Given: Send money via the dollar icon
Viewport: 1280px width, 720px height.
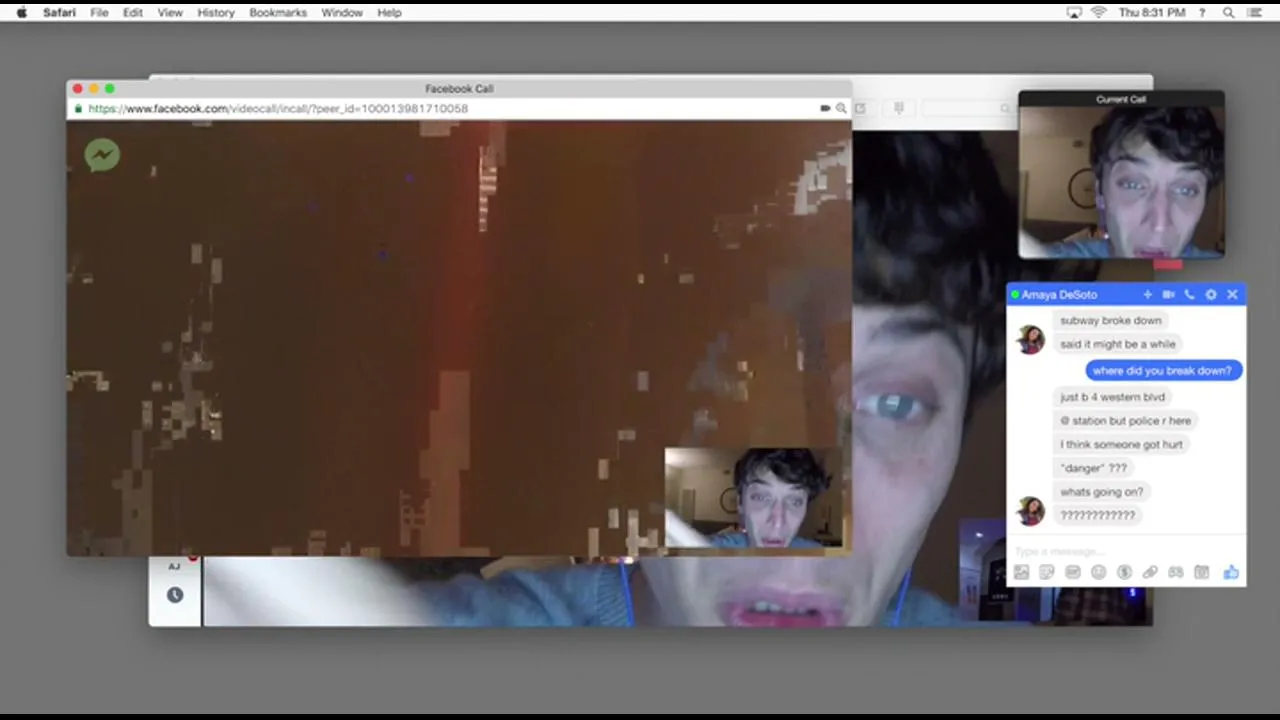Looking at the screenshot, I should [1124, 573].
